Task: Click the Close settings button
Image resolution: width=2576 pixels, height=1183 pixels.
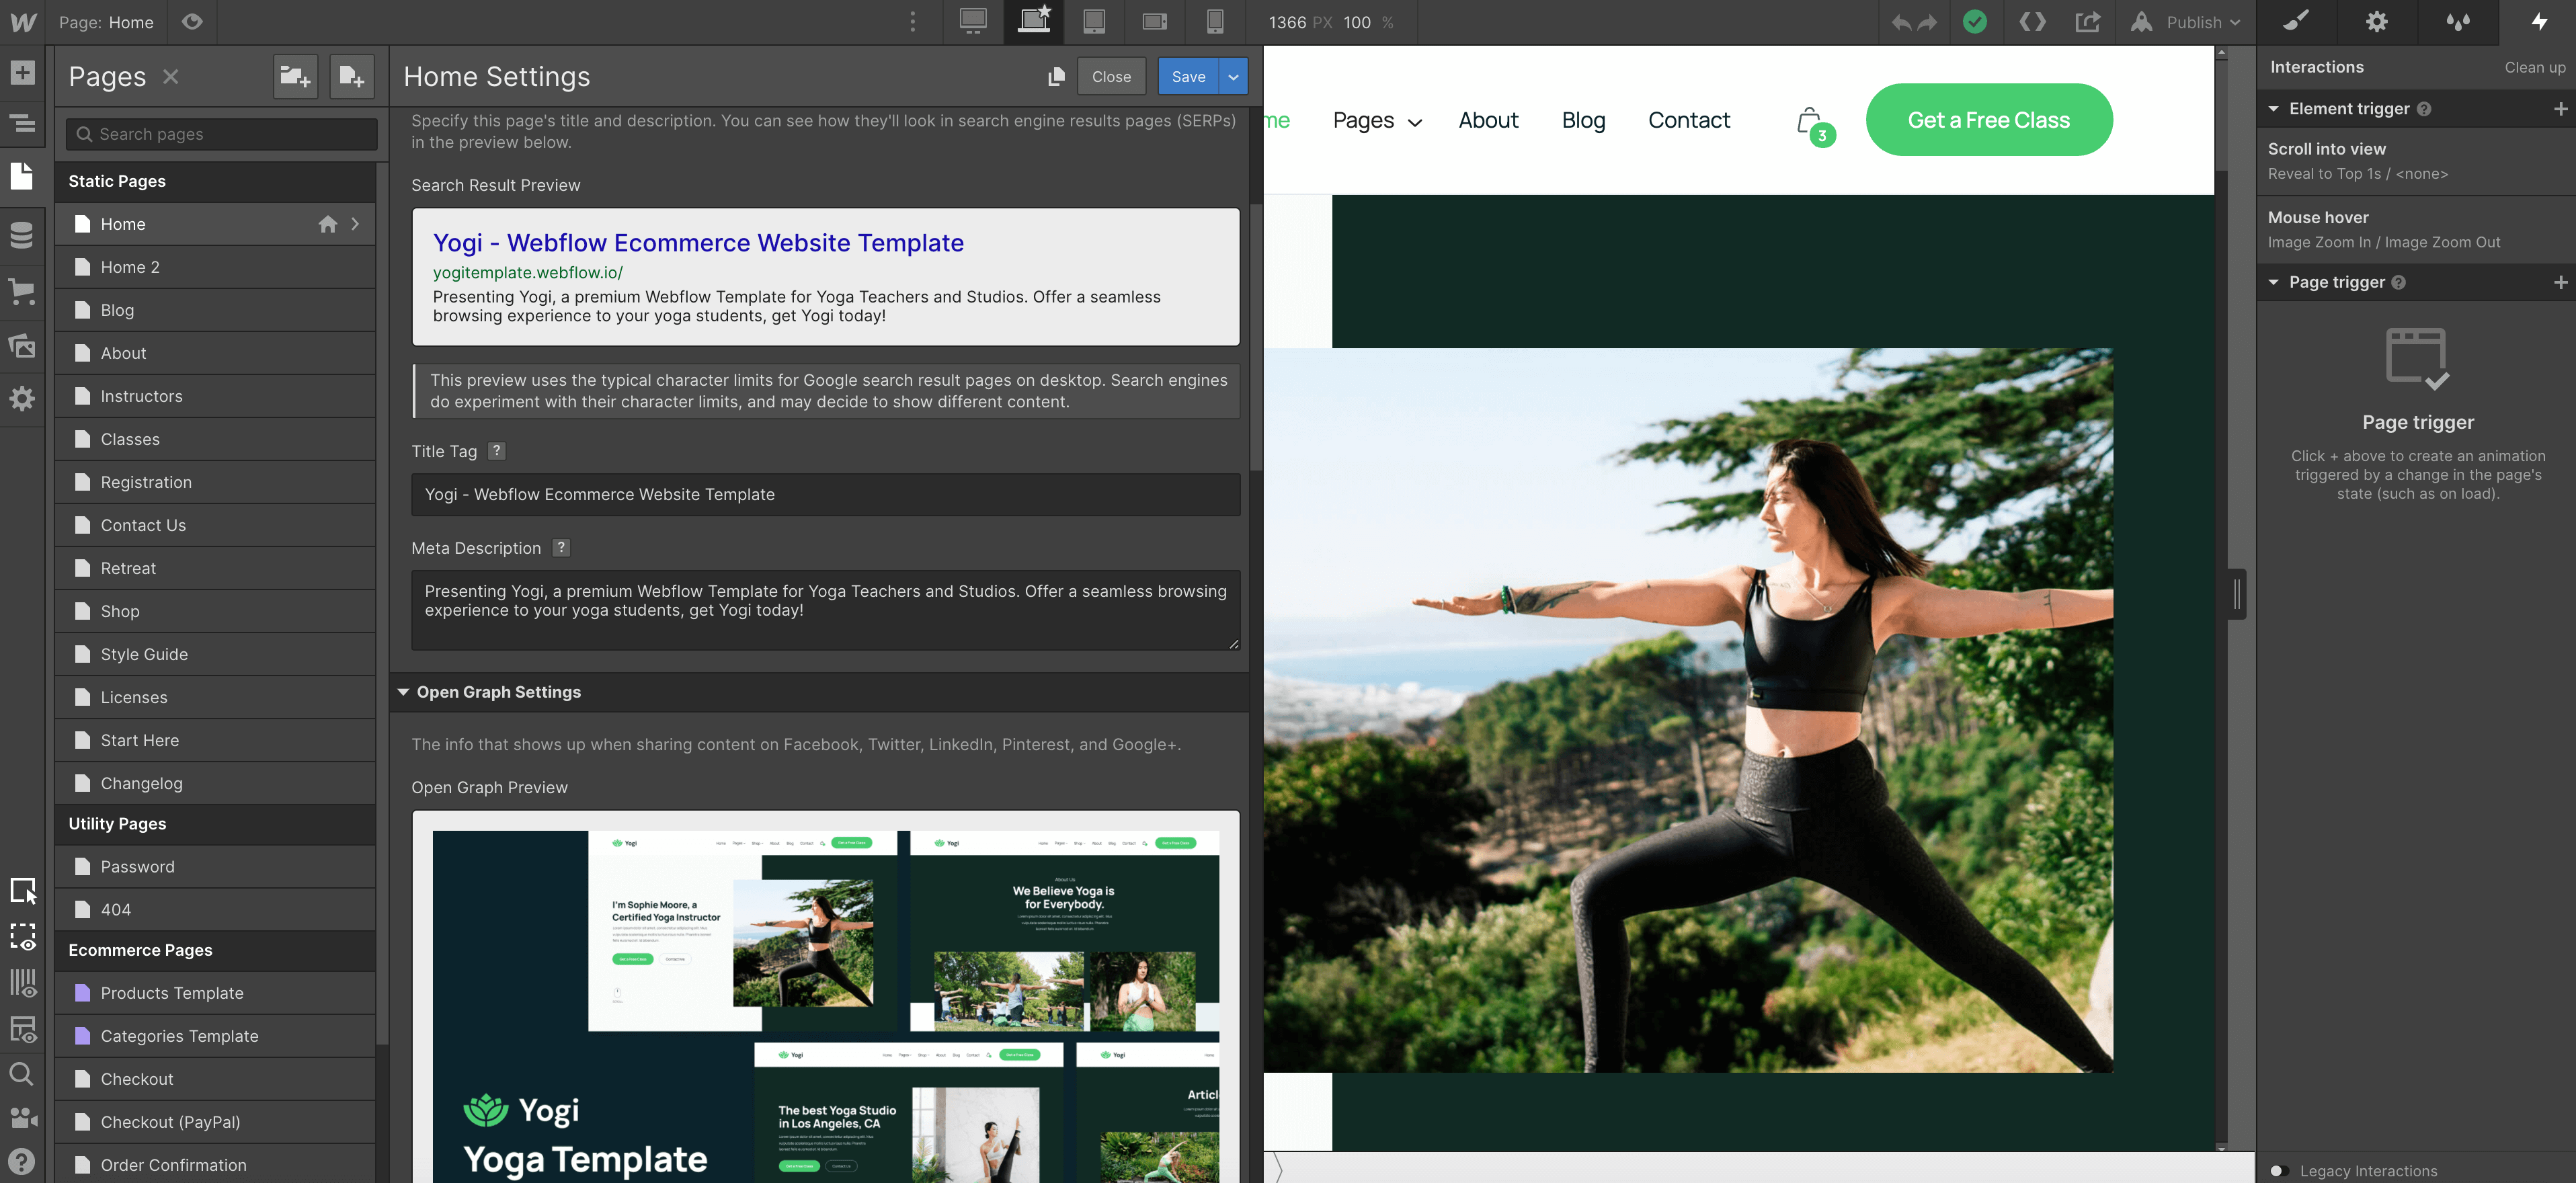Action: (x=1111, y=77)
